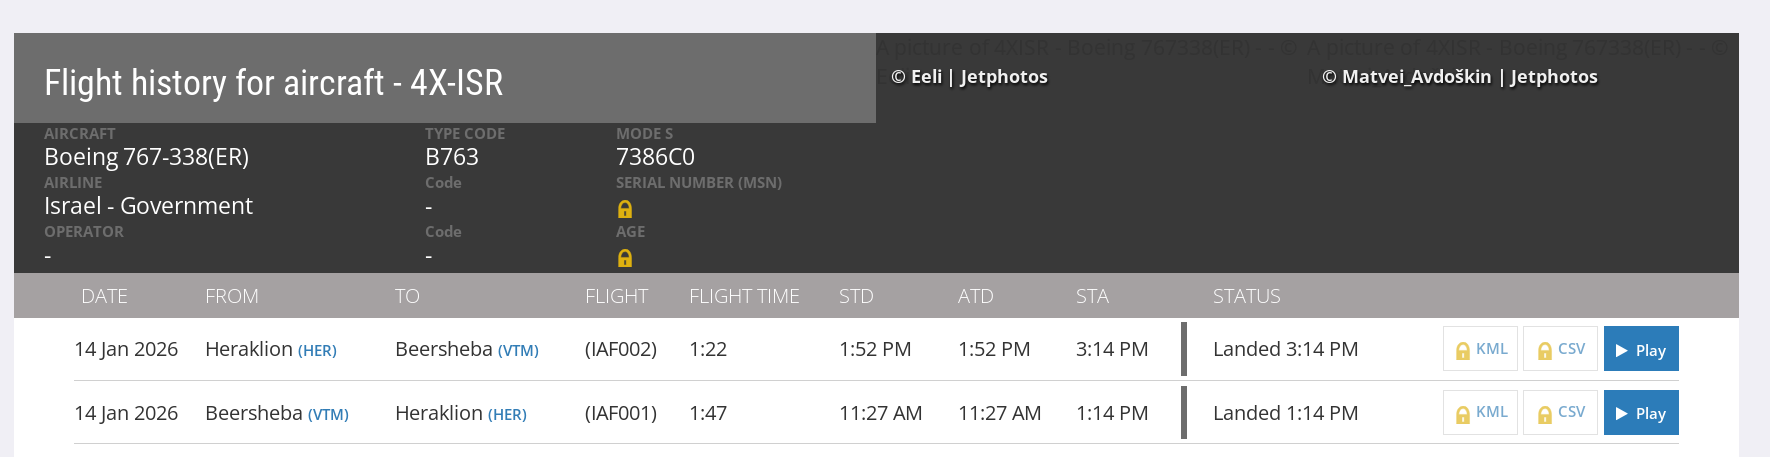Download KML for the IAF001 flight
The image size is (1770, 457).
tap(1480, 413)
